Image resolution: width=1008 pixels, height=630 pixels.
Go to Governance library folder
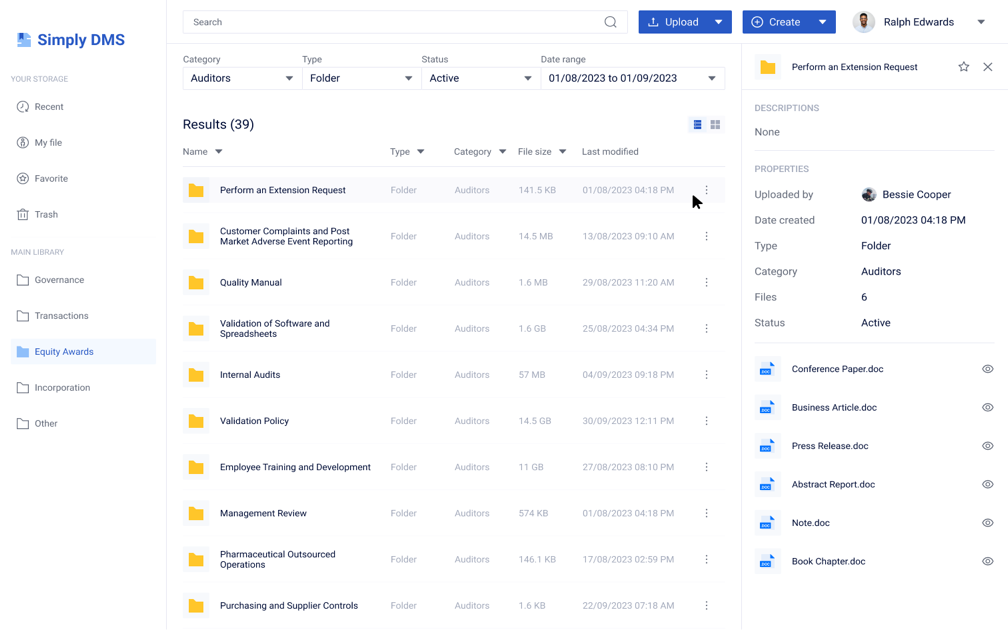[x=59, y=280]
